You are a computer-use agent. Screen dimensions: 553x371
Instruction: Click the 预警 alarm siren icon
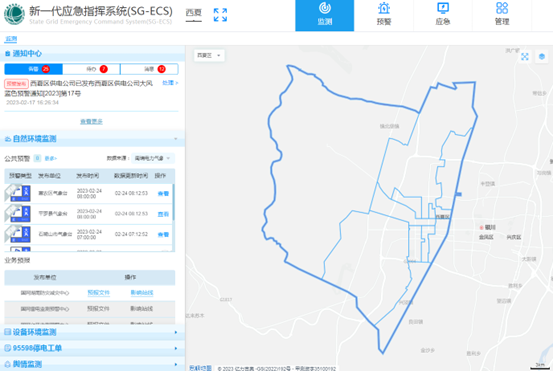coord(384,8)
